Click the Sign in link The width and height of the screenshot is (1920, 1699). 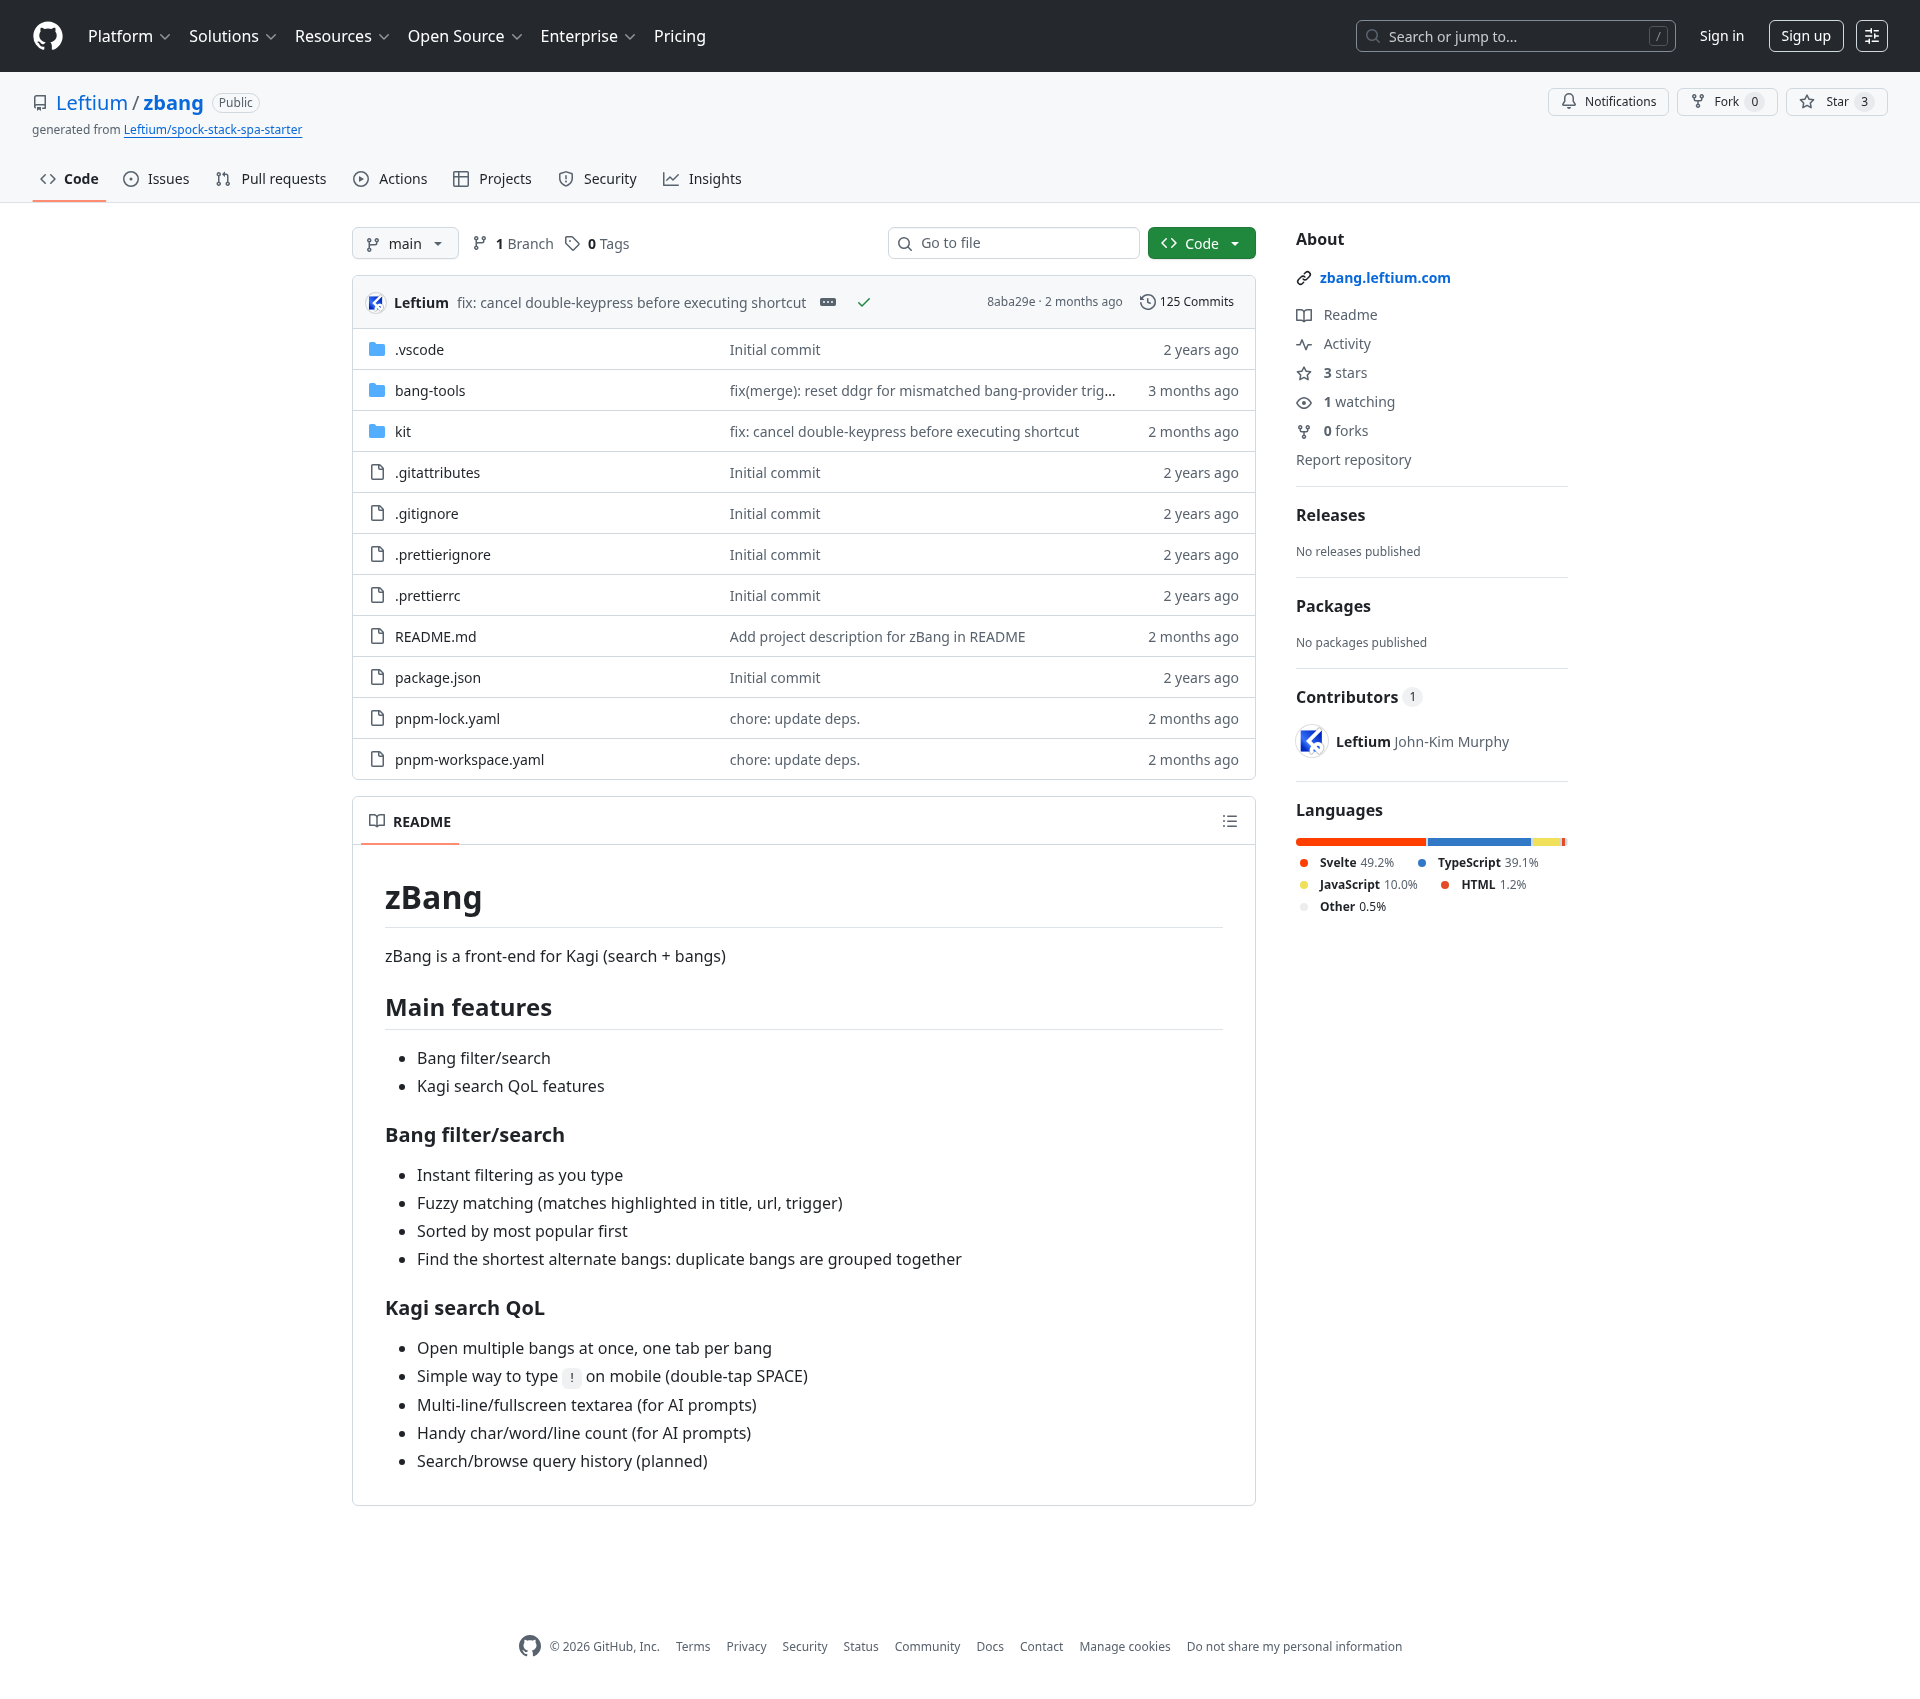(1721, 36)
